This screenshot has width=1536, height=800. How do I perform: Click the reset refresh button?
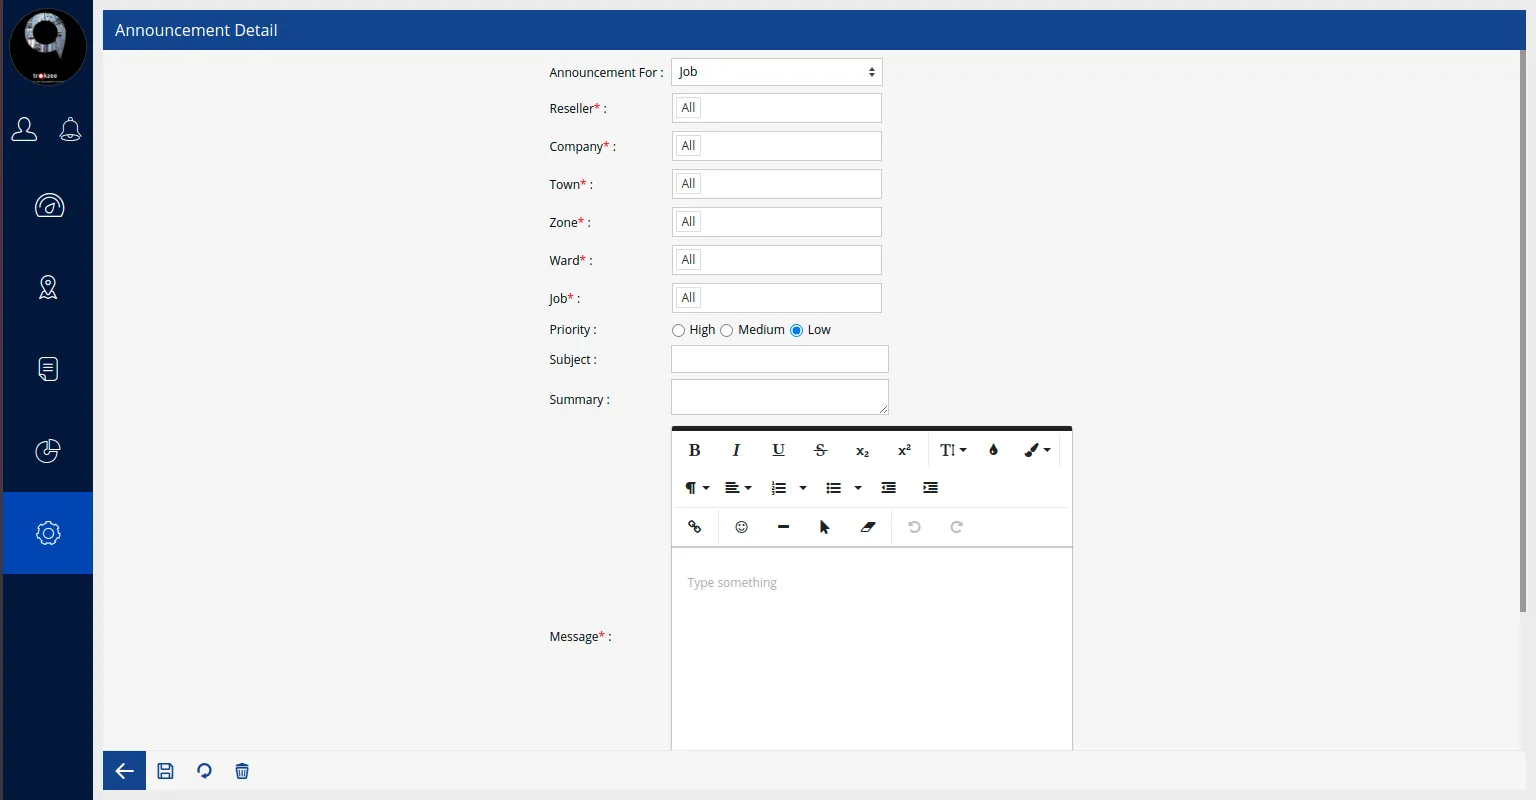pos(204,771)
